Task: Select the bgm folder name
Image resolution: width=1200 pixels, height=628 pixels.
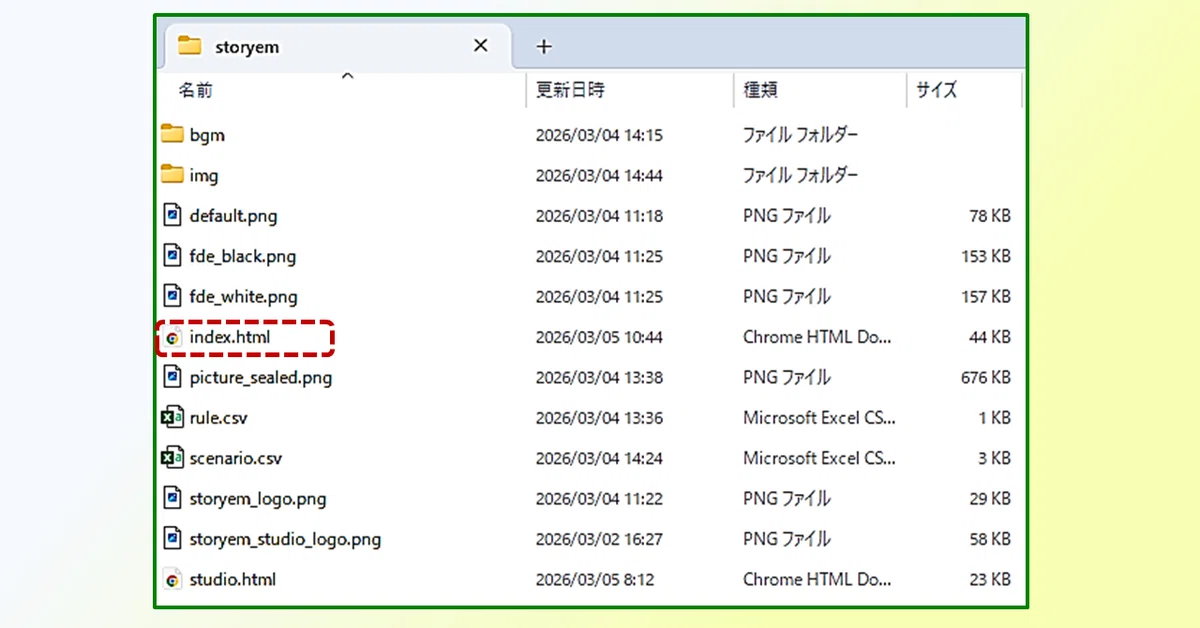Action: pos(207,135)
